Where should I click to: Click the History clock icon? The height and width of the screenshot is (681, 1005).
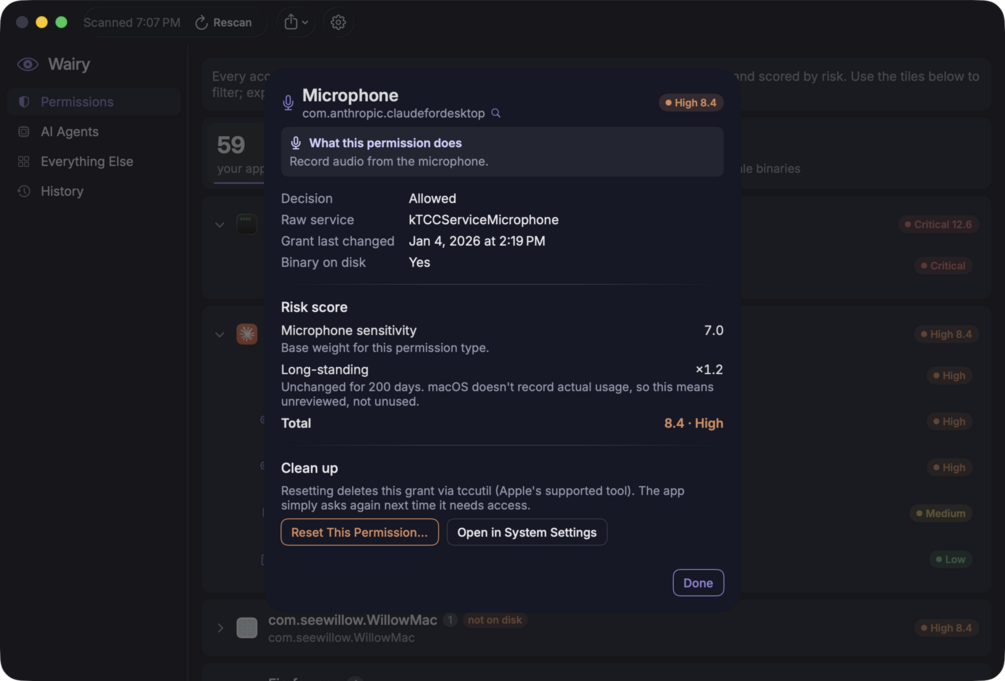tap(24, 191)
